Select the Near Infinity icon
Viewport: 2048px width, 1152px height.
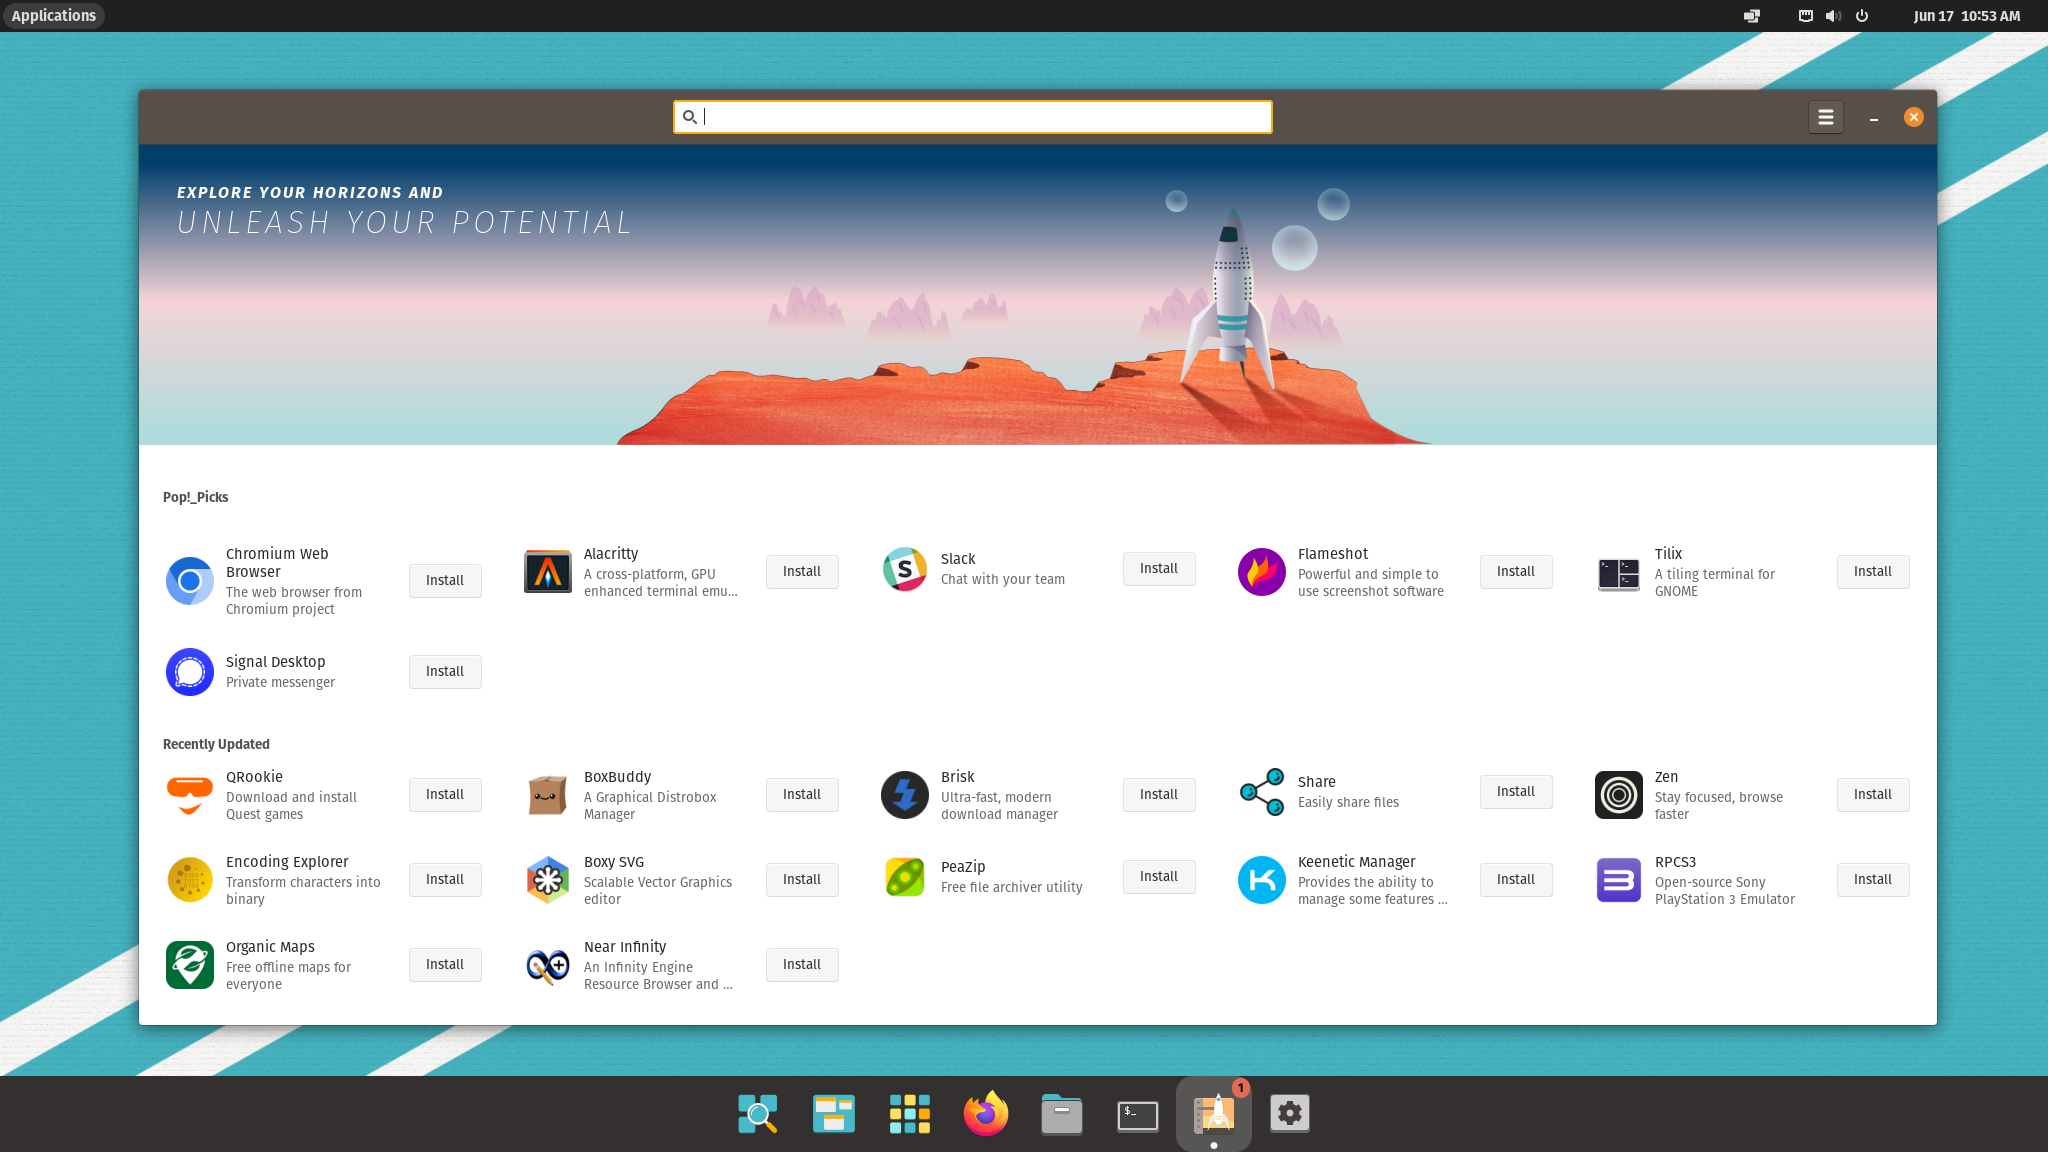point(548,965)
